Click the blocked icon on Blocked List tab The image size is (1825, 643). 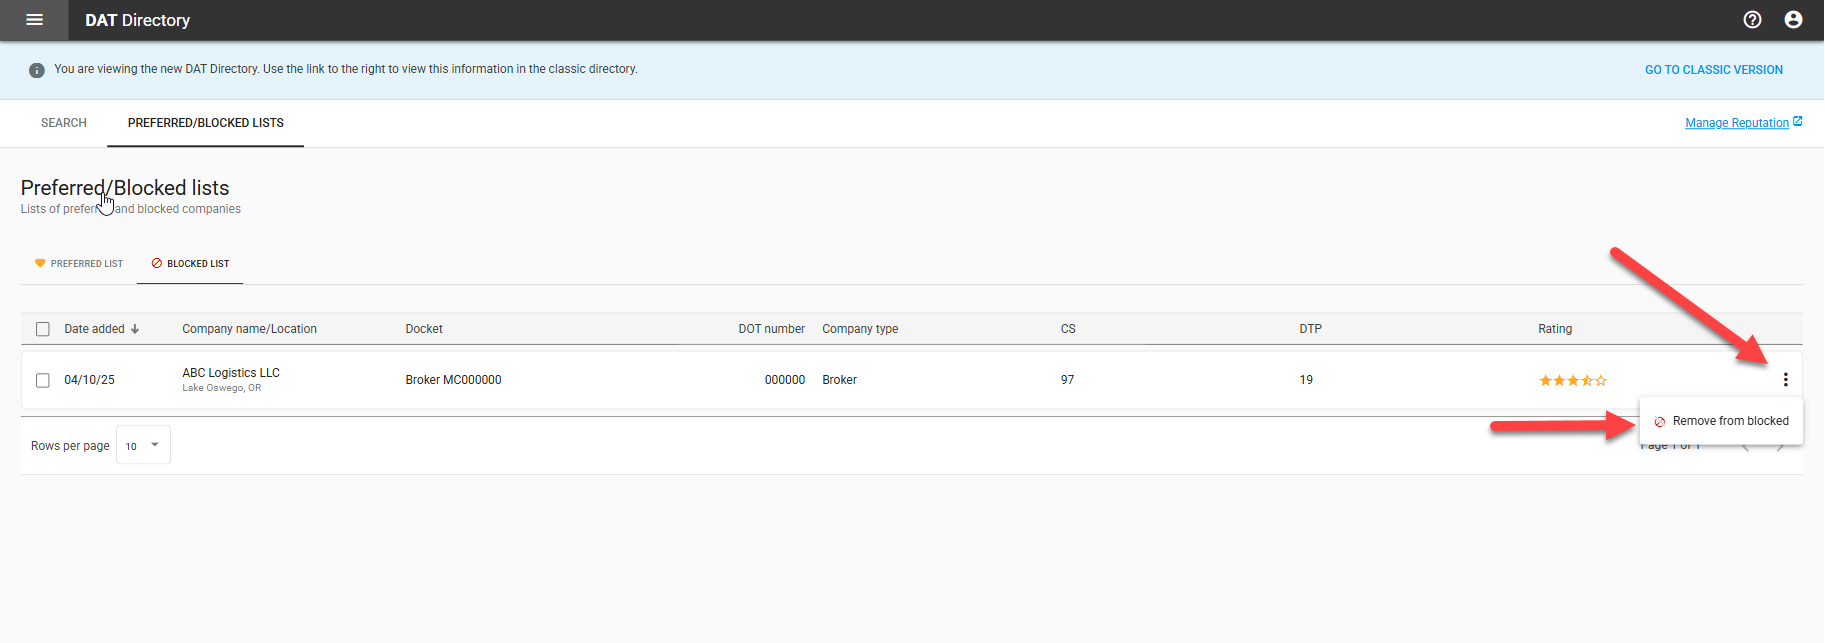tap(156, 264)
